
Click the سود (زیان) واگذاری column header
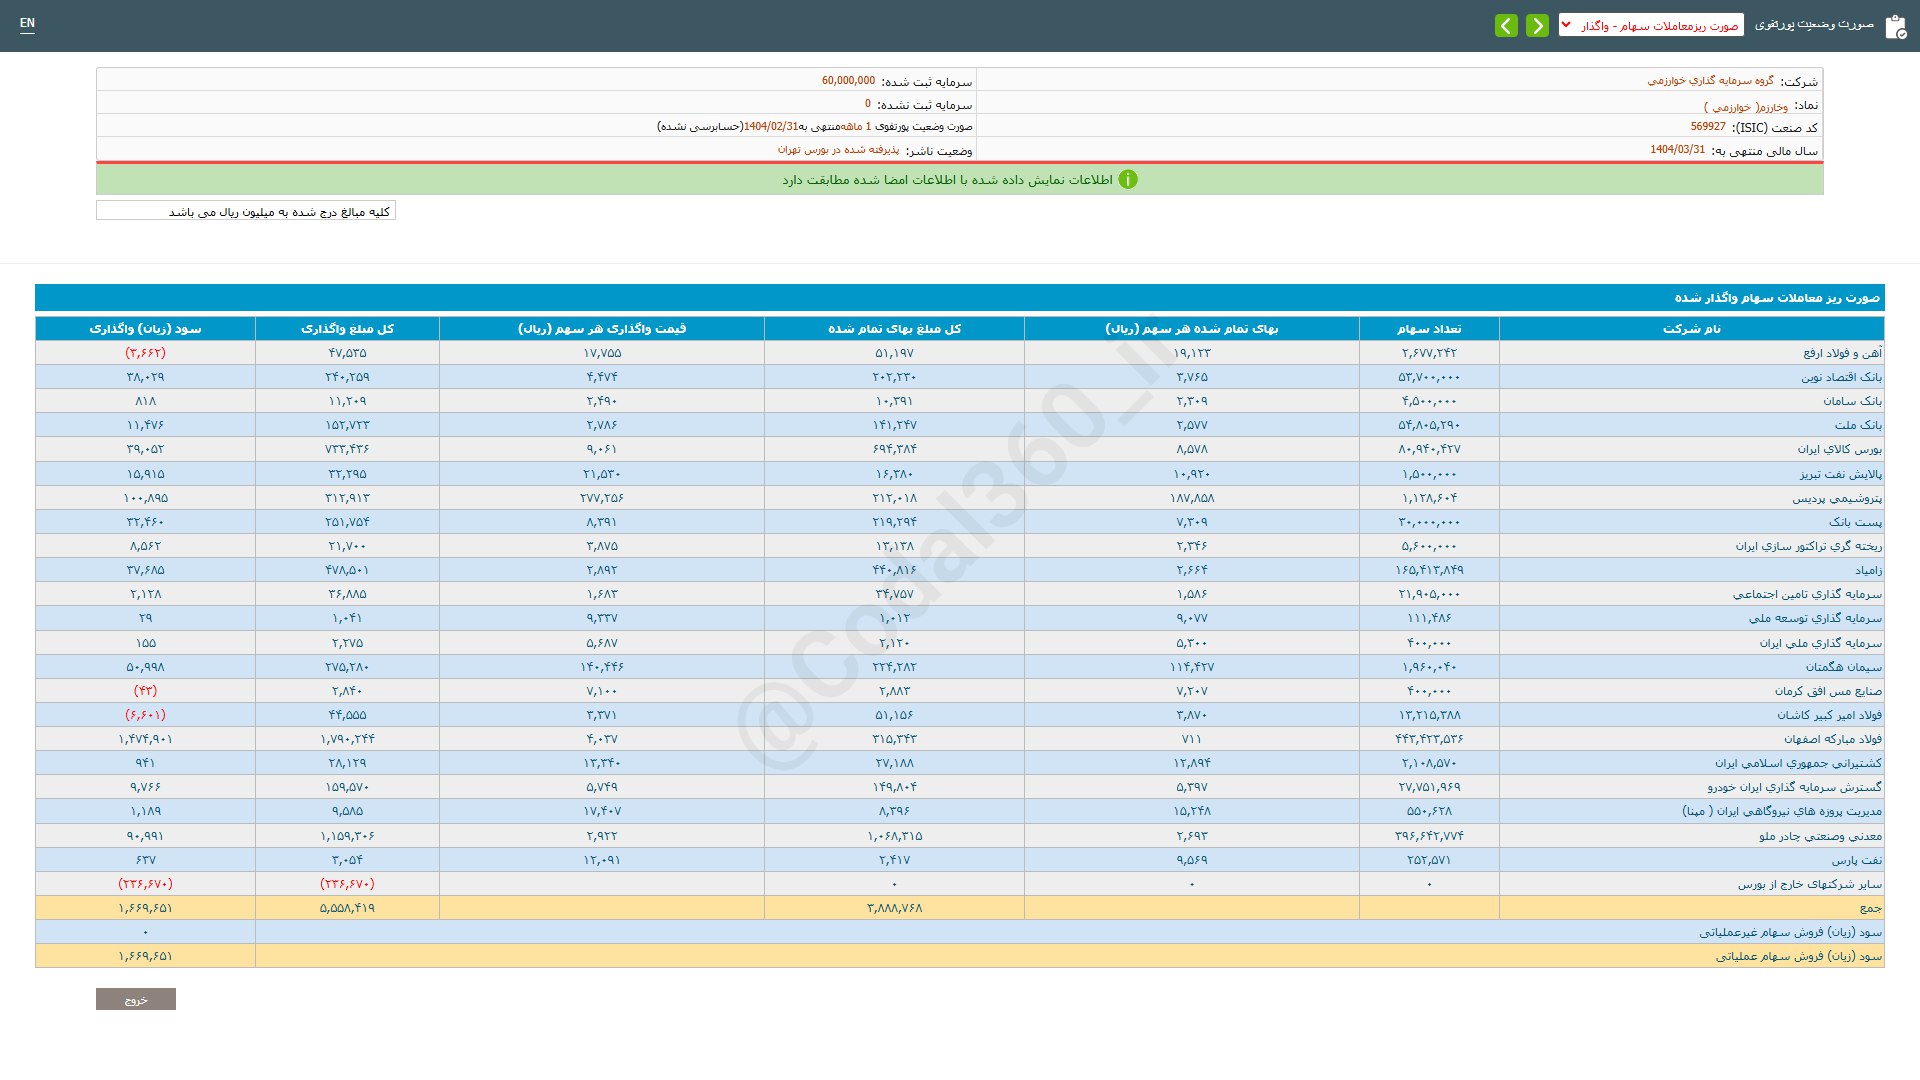click(145, 329)
